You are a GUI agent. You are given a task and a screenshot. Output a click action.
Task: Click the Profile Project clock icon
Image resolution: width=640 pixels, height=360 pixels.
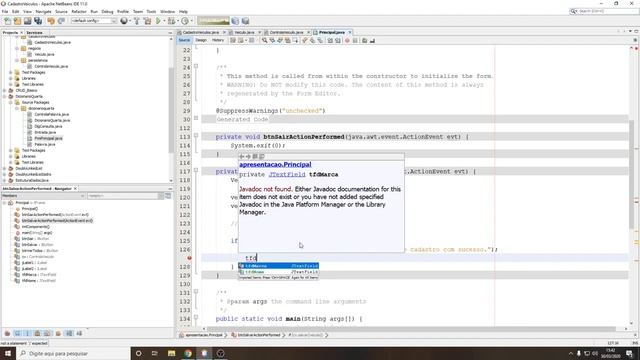click(185, 21)
